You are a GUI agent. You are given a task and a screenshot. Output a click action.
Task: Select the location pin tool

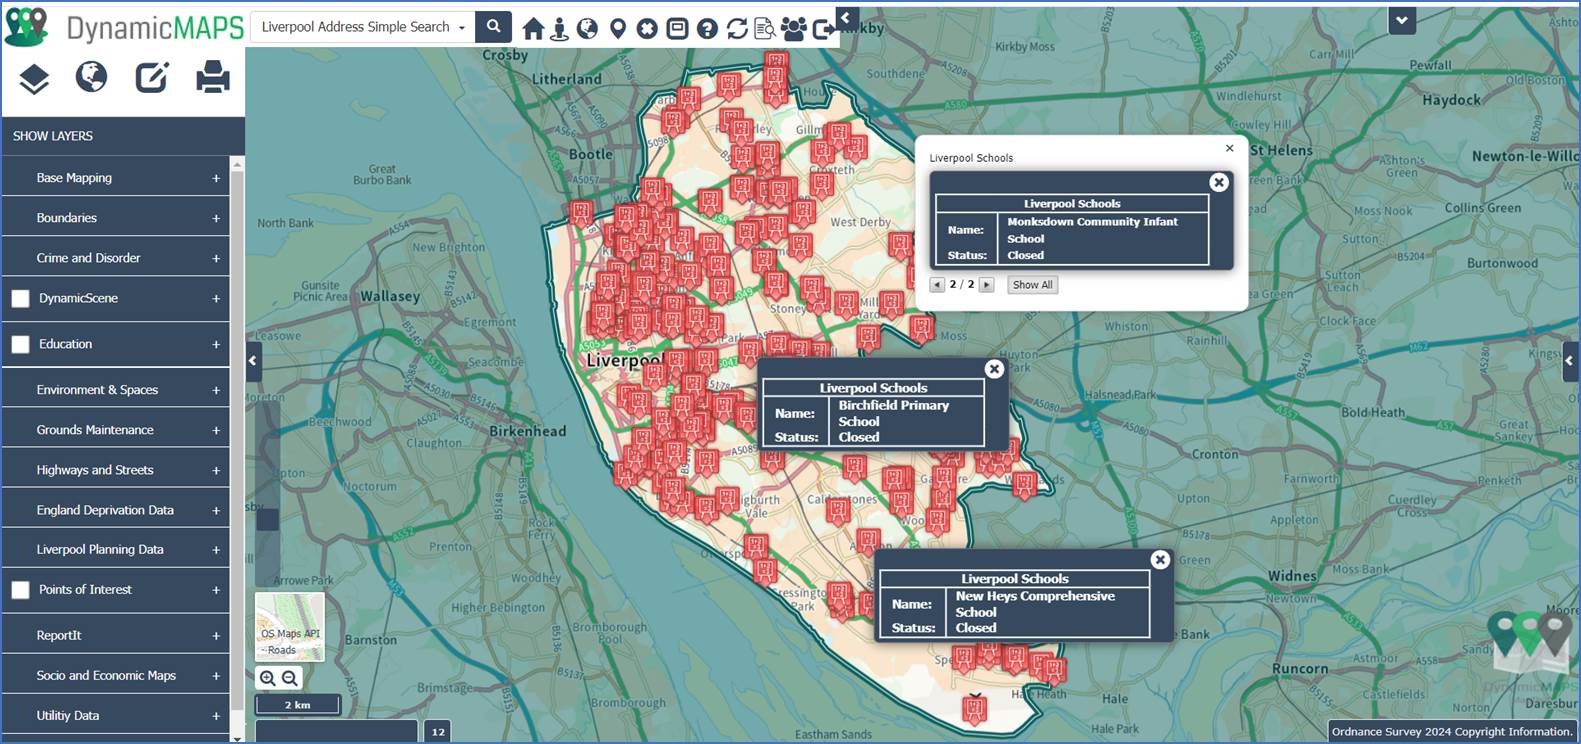pos(617,29)
